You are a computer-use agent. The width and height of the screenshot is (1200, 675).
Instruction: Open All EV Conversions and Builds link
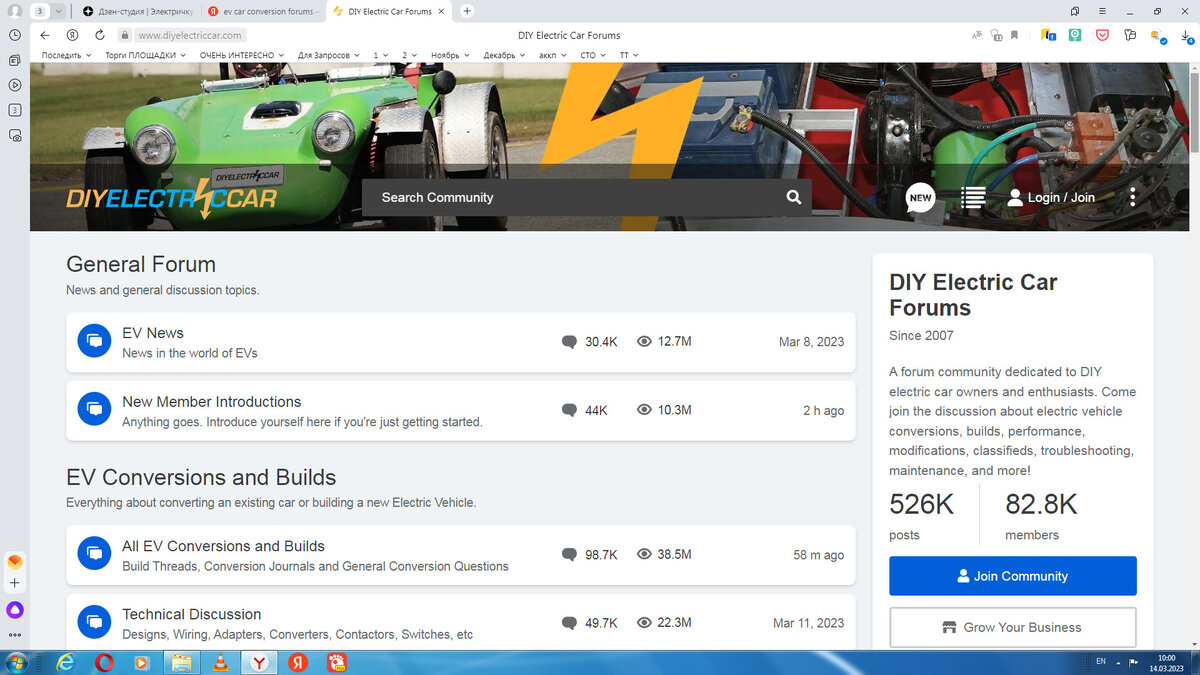[x=223, y=546]
